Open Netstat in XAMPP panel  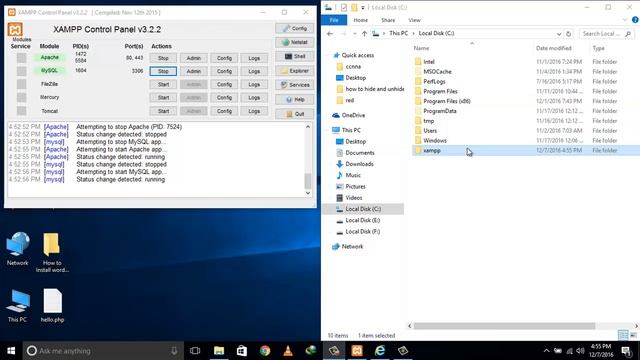click(294, 42)
